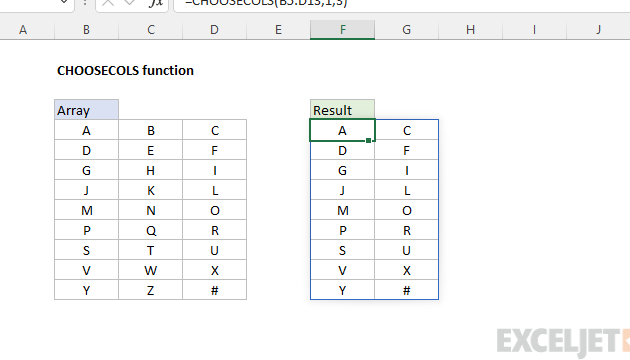
Task: Select cell 'U' in the Array table
Action: (215, 250)
